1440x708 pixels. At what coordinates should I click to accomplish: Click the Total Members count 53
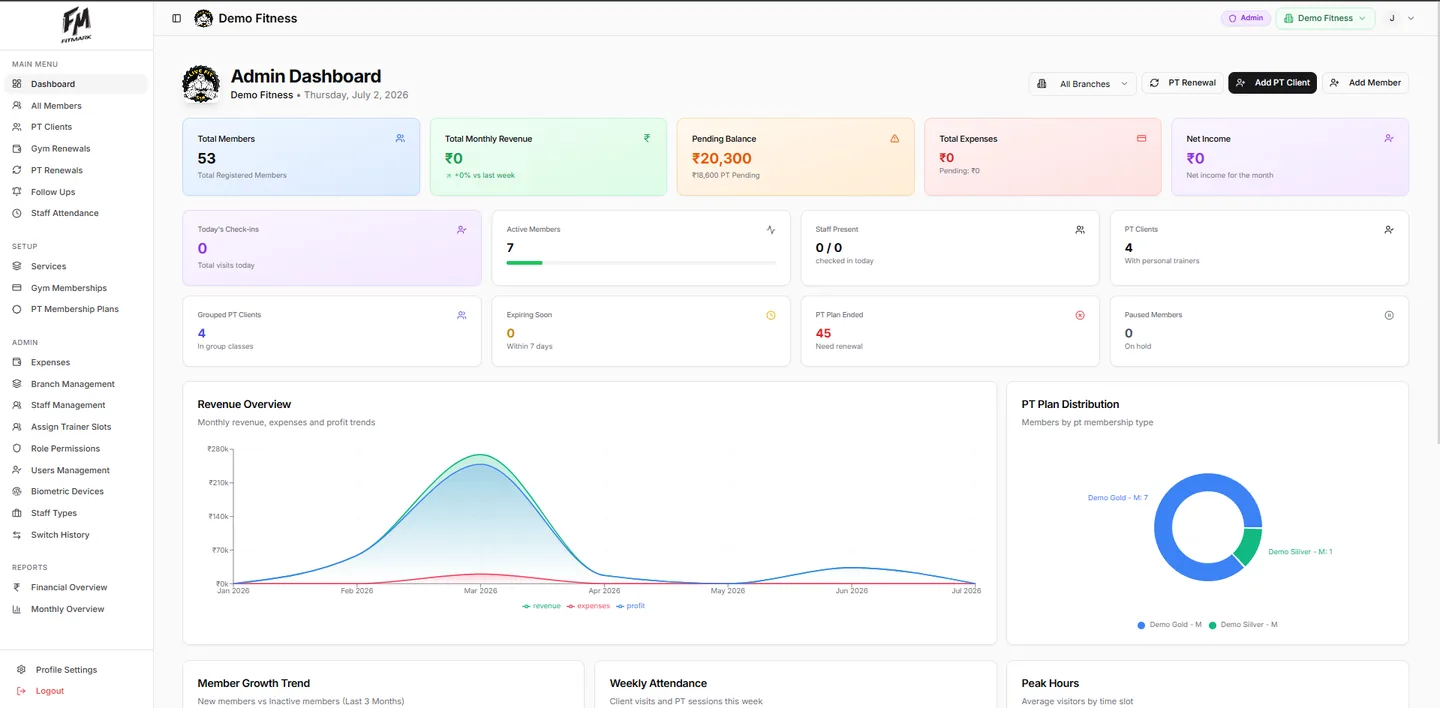point(207,158)
